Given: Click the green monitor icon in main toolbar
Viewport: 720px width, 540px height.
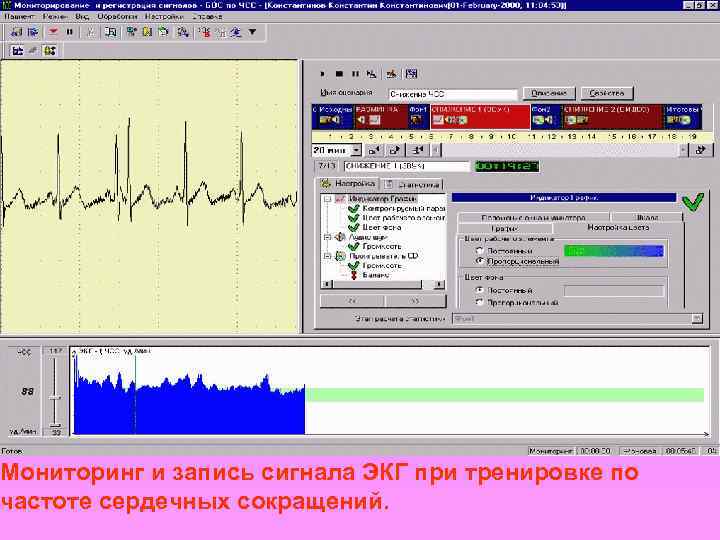Looking at the screenshot, I should (x=132, y=32).
